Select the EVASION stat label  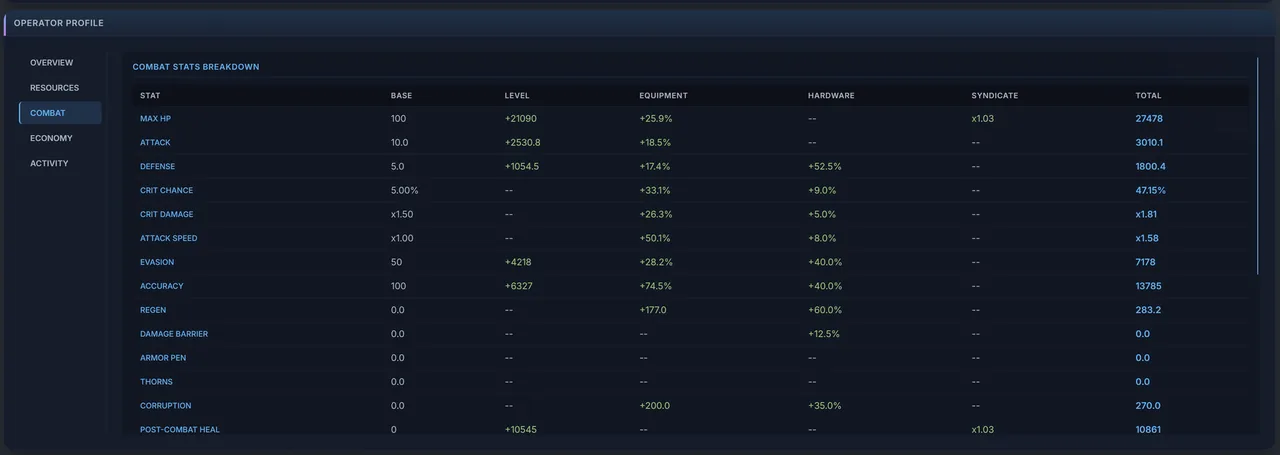pos(157,262)
